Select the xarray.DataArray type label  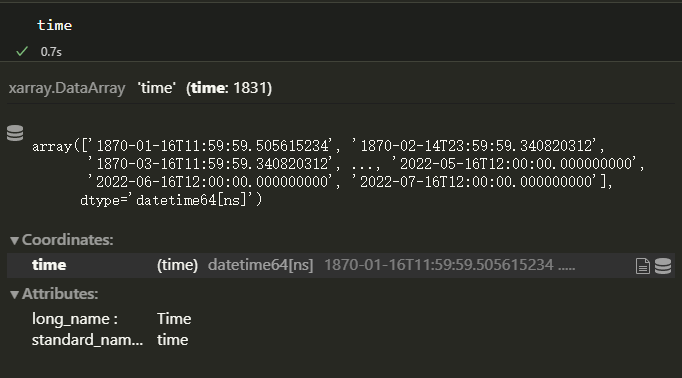pos(67,88)
